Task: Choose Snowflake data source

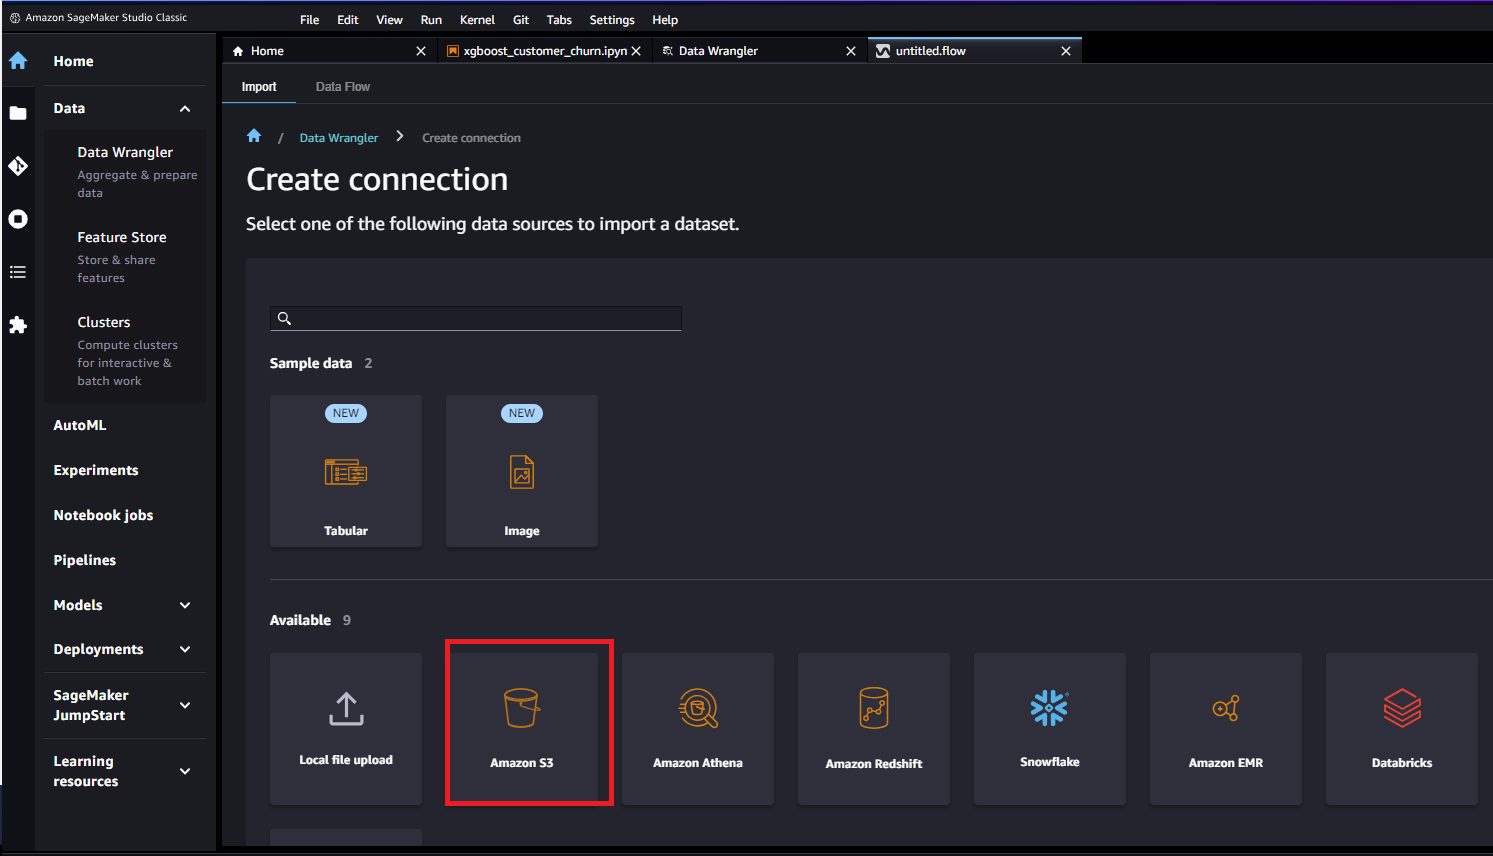Action: coord(1050,729)
